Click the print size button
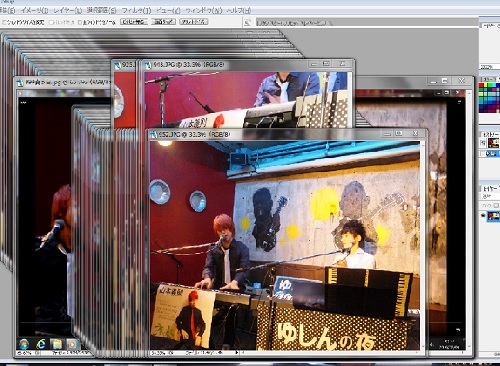This screenshot has height=366, width=500. 193,22
